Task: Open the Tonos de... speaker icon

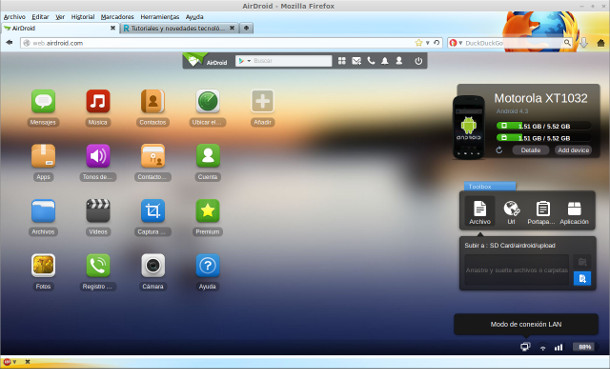Action: 98,156
